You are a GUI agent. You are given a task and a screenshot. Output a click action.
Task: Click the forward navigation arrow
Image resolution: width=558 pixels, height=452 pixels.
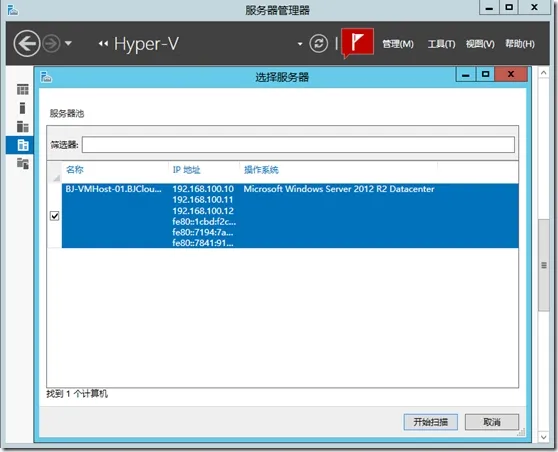51,44
